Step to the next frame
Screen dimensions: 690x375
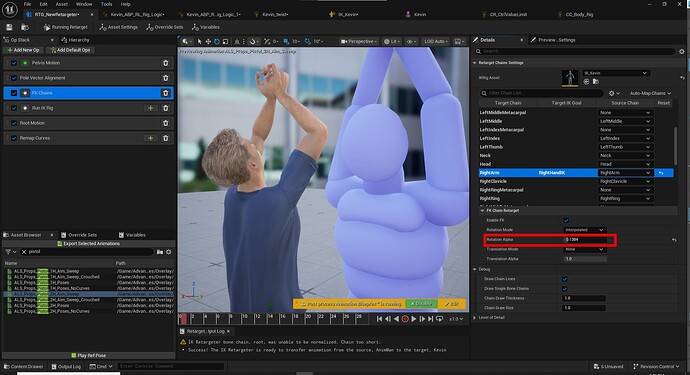422,319
